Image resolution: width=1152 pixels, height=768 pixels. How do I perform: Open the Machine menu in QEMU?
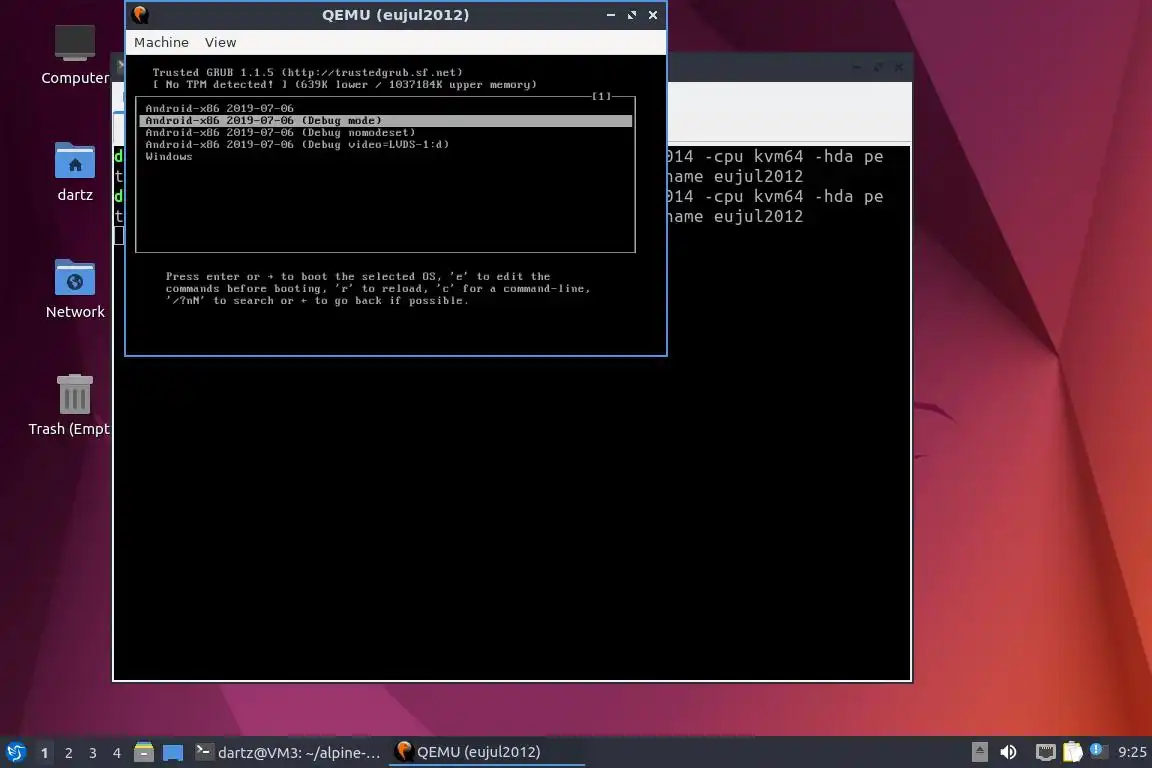point(161,43)
